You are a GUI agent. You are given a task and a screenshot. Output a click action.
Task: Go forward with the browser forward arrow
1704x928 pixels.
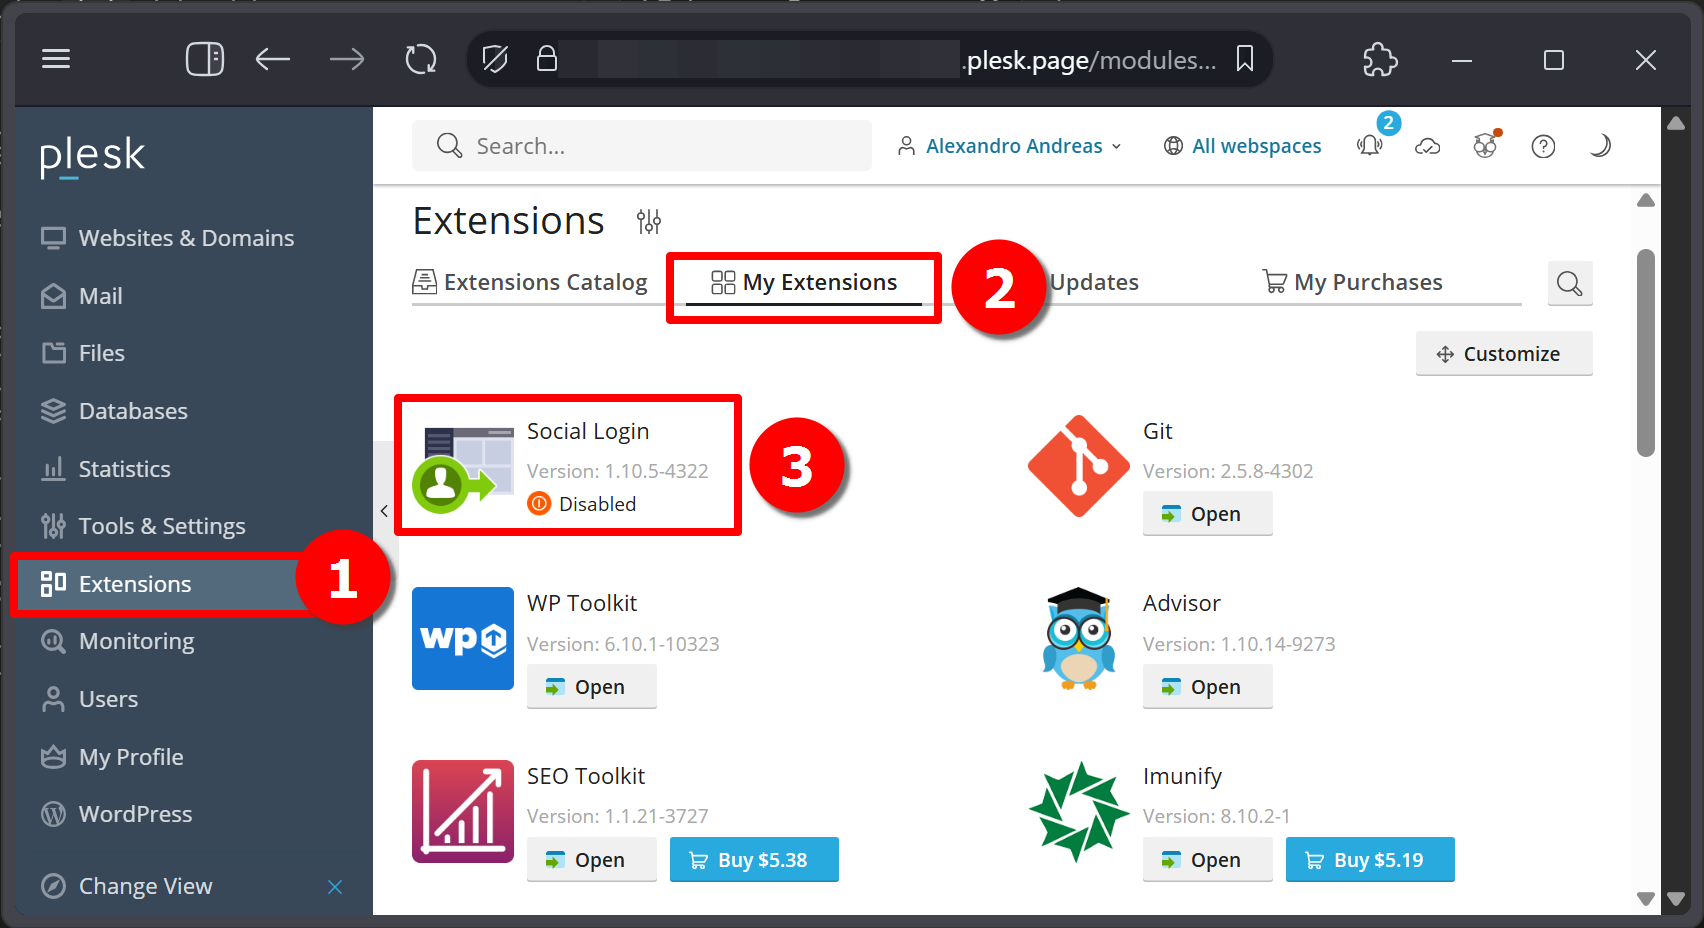coord(347,60)
